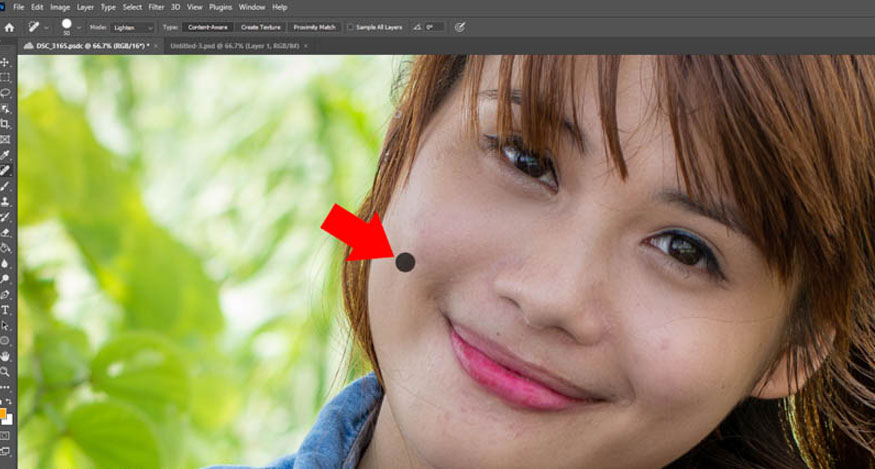The height and width of the screenshot is (469, 875).
Task: Swap foreground and background colors
Action: [9, 402]
